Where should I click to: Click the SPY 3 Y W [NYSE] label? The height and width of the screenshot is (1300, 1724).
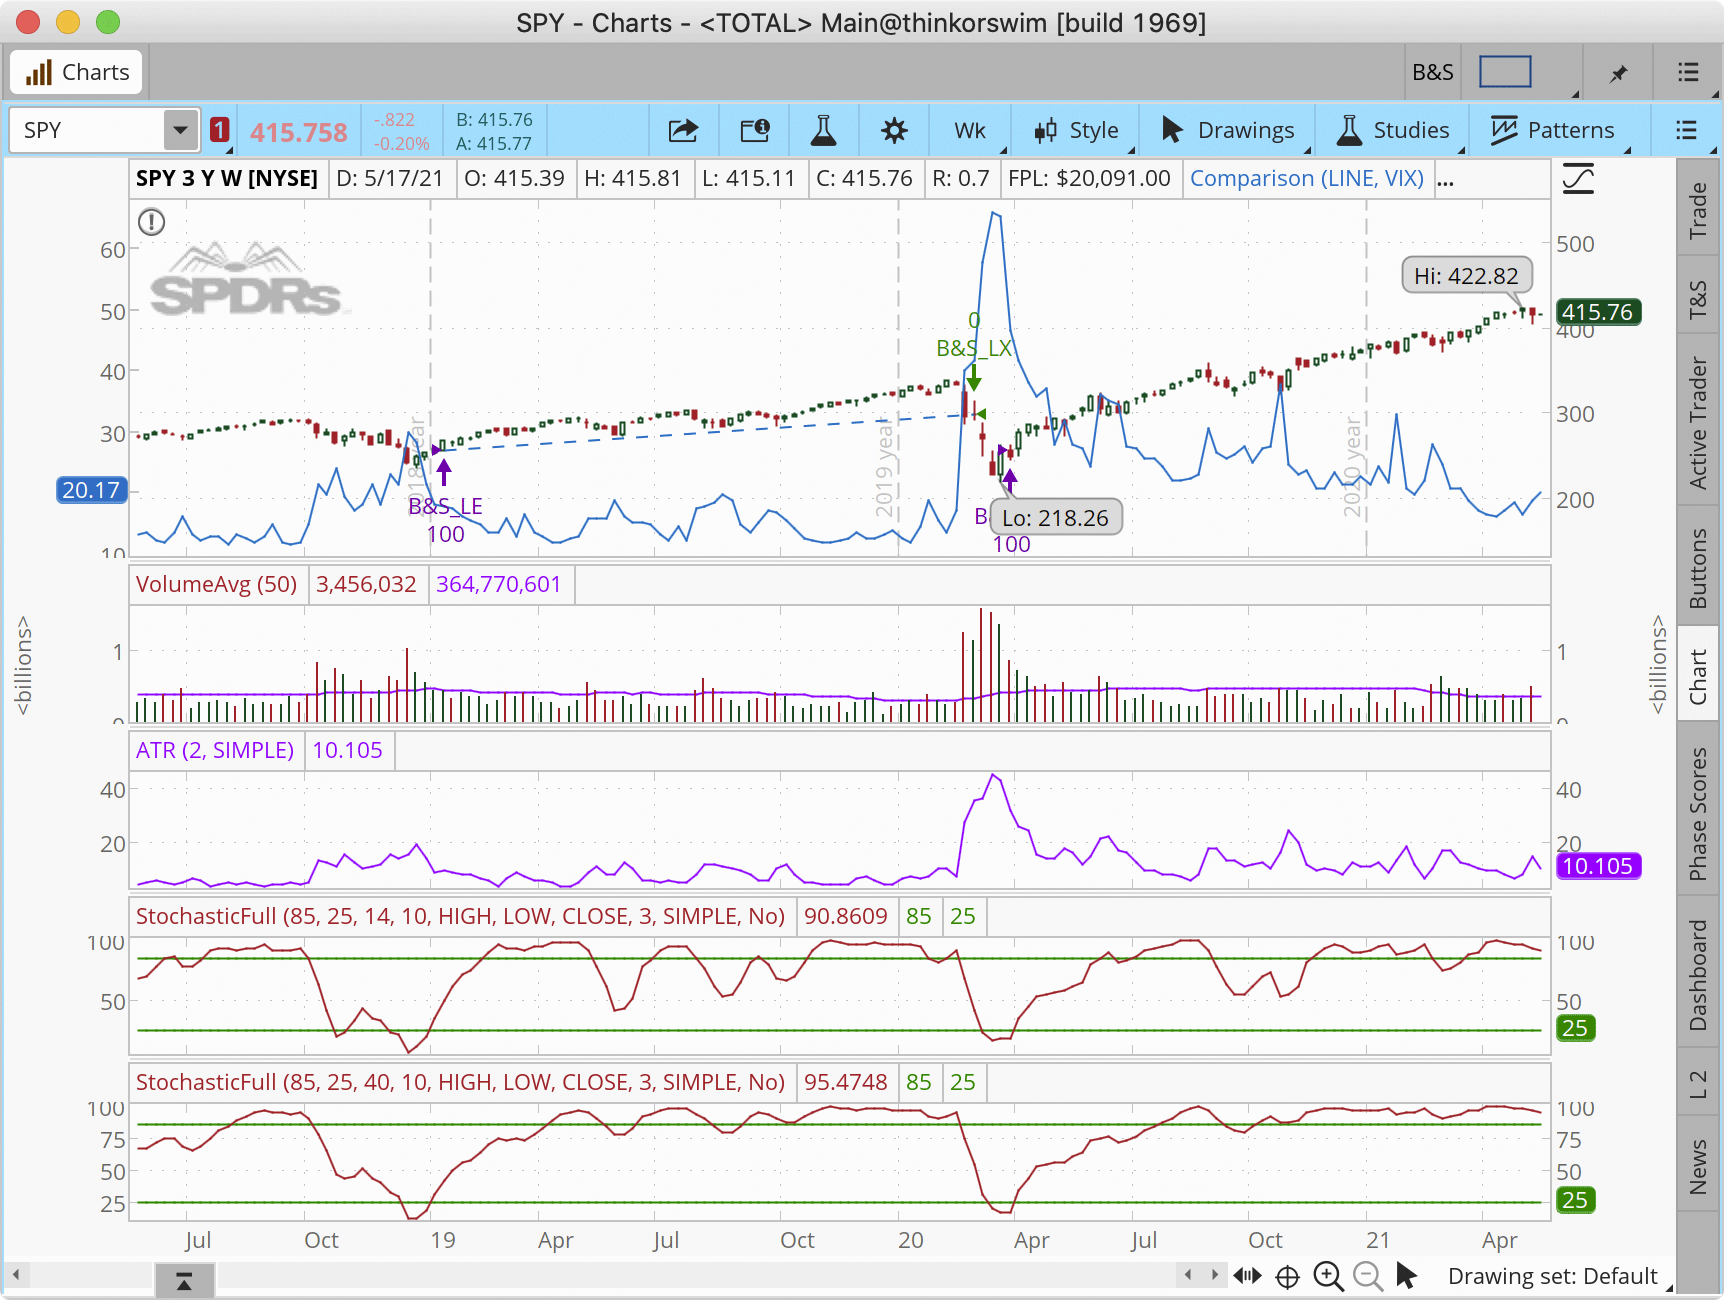(x=227, y=178)
